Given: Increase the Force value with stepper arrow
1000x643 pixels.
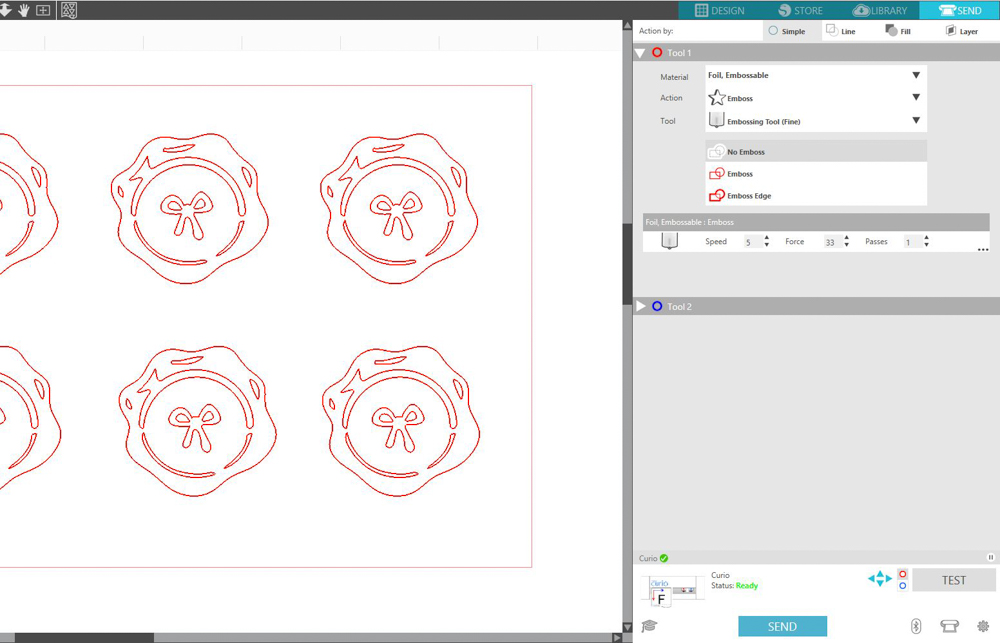Looking at the screenshot, I should [x=846, y=238].
